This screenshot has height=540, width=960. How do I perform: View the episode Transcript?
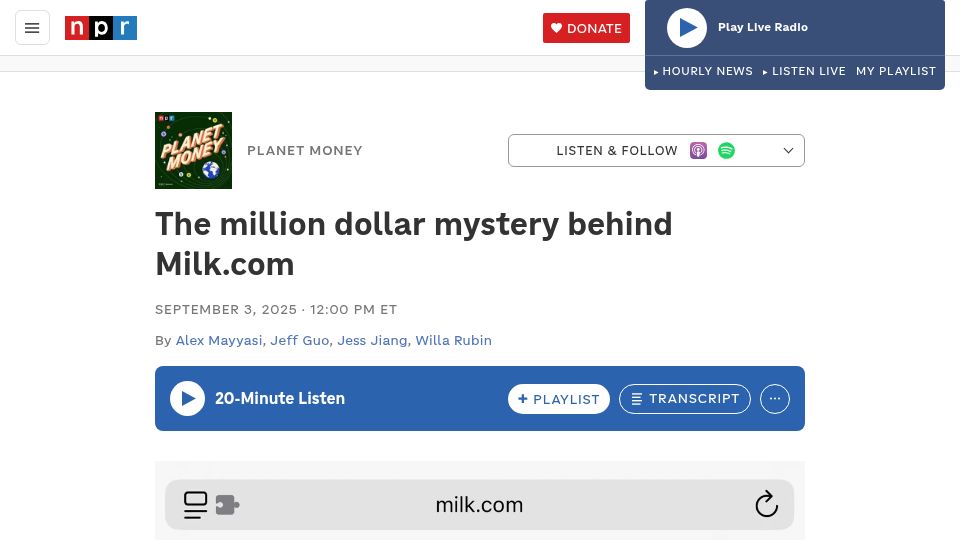pos(684,399)
